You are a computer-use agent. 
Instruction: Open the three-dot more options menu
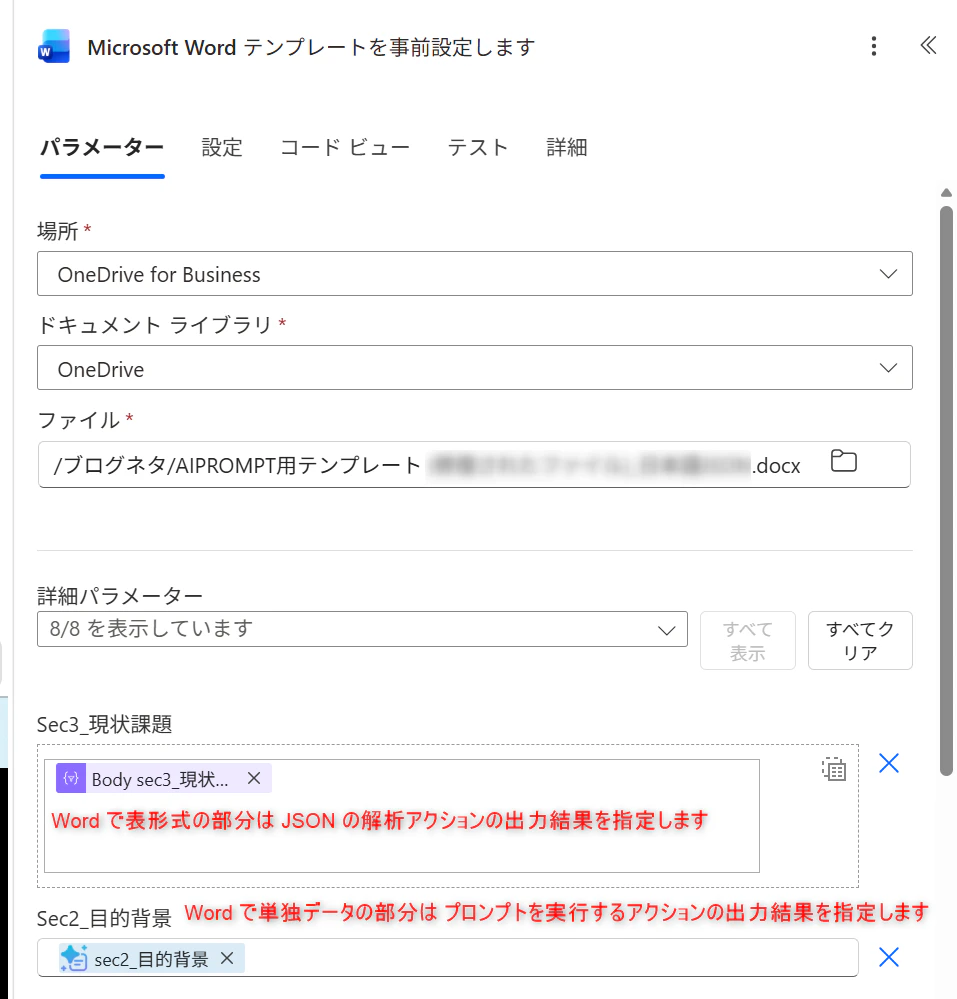[x=874, y=46]
